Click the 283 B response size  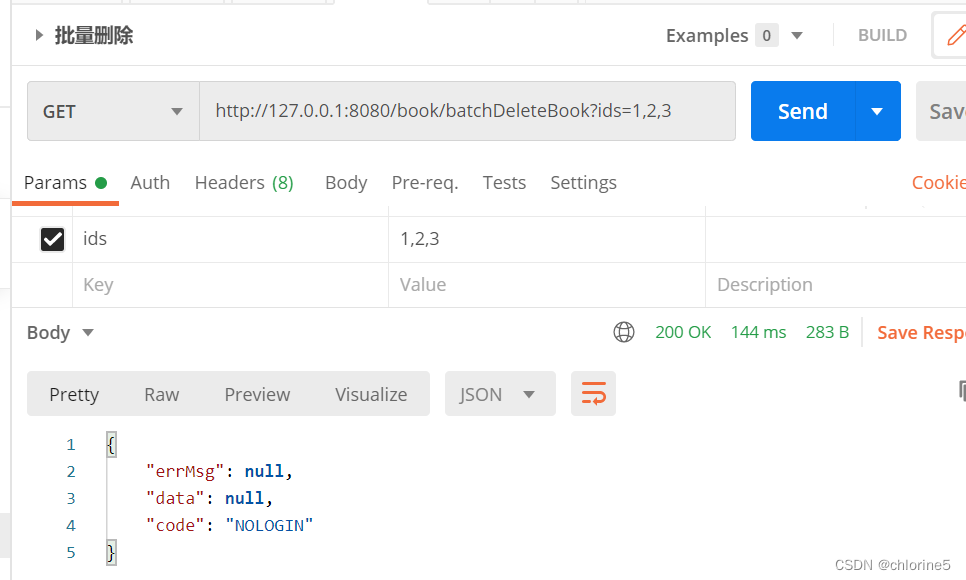pos(827,332)
